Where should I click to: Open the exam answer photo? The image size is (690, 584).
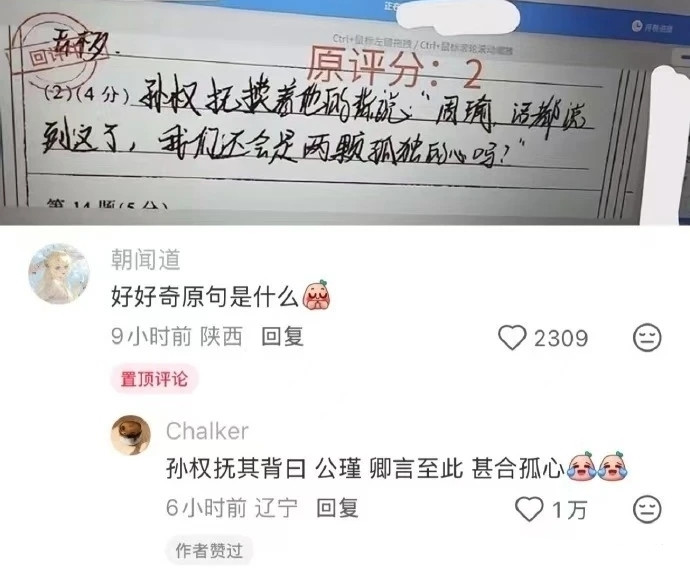tap(345, 112)
